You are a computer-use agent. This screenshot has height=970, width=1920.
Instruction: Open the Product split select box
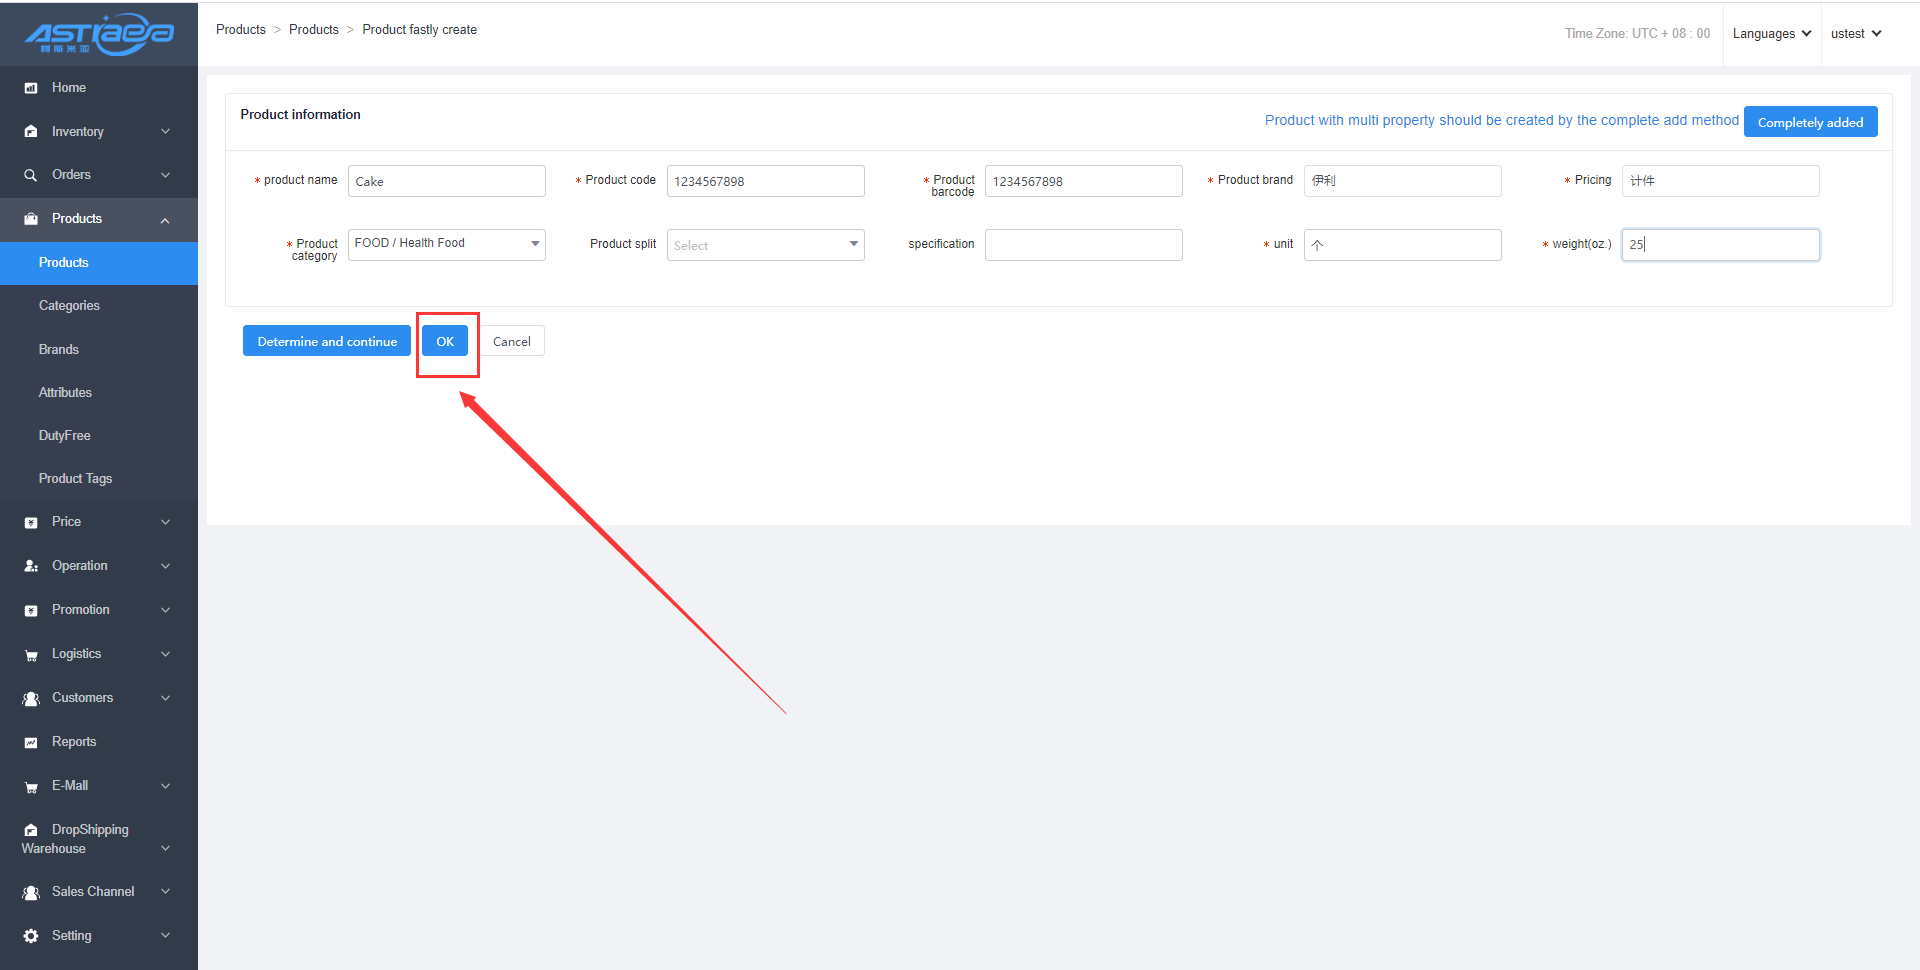[765, 245]
